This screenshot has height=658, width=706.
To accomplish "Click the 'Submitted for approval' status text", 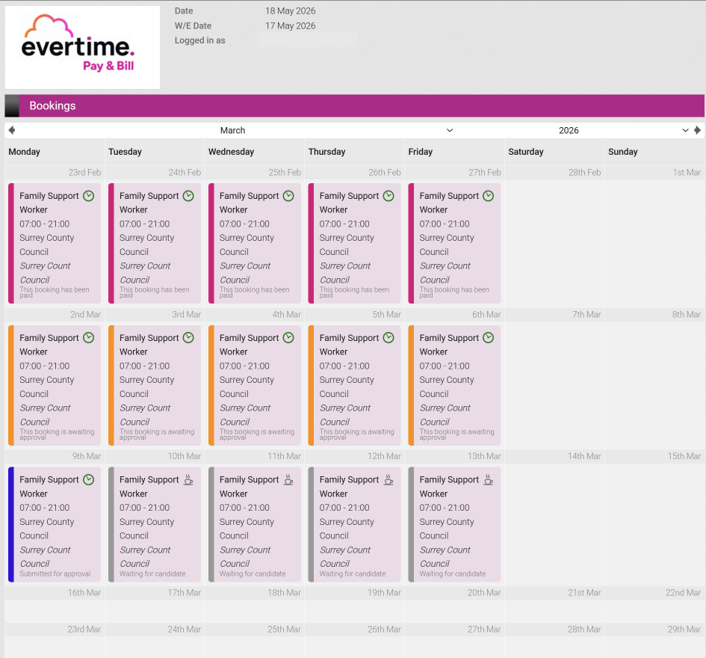I will (x=55, y=574).
